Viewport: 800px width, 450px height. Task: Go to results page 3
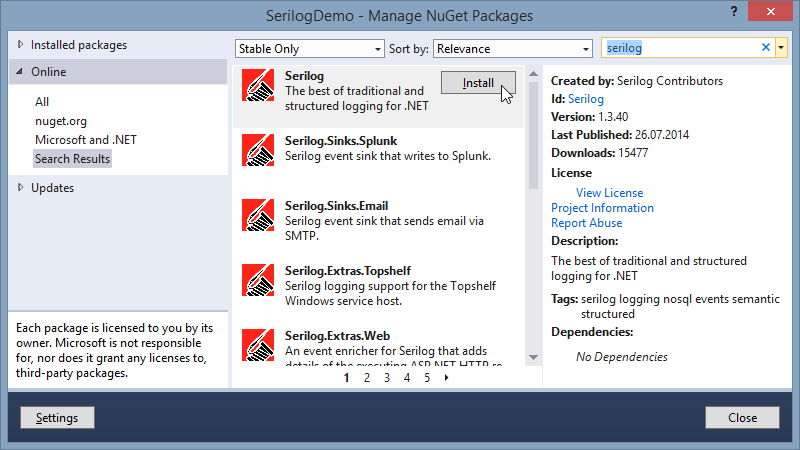click(x=387, y=378)
